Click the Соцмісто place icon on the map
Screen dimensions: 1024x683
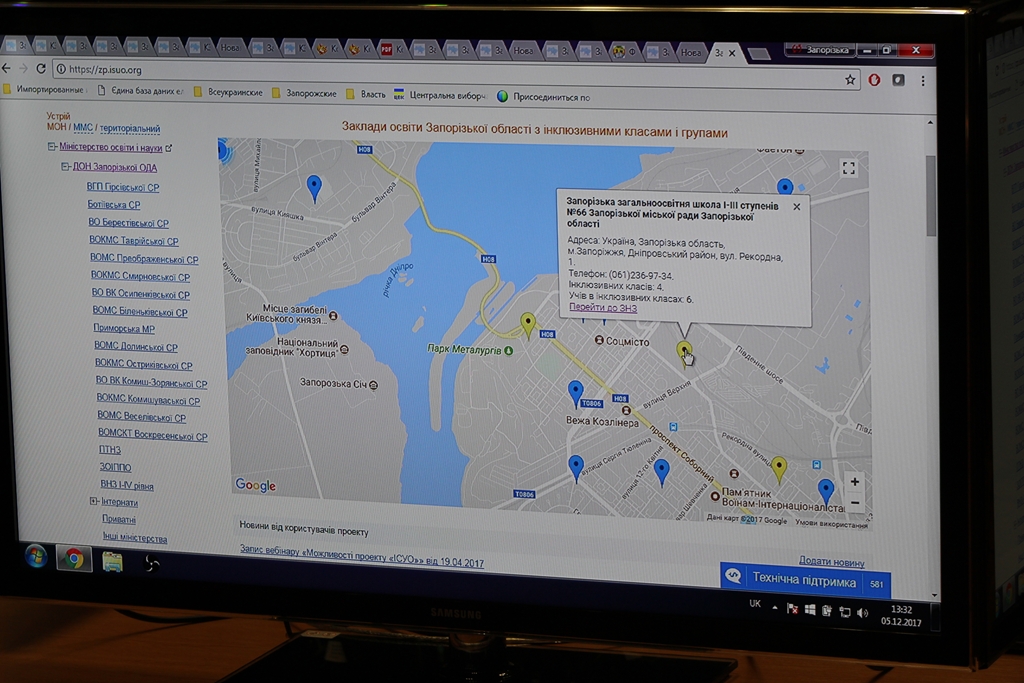pyautogui.click(x=599, y=340)
